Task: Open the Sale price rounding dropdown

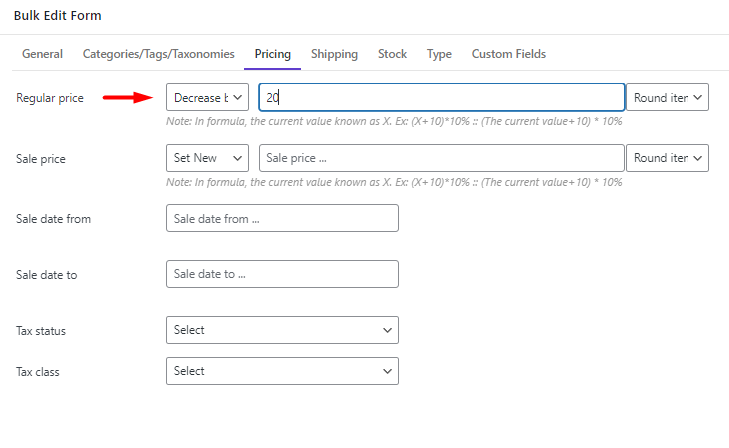Action: [x=667, y=158]
